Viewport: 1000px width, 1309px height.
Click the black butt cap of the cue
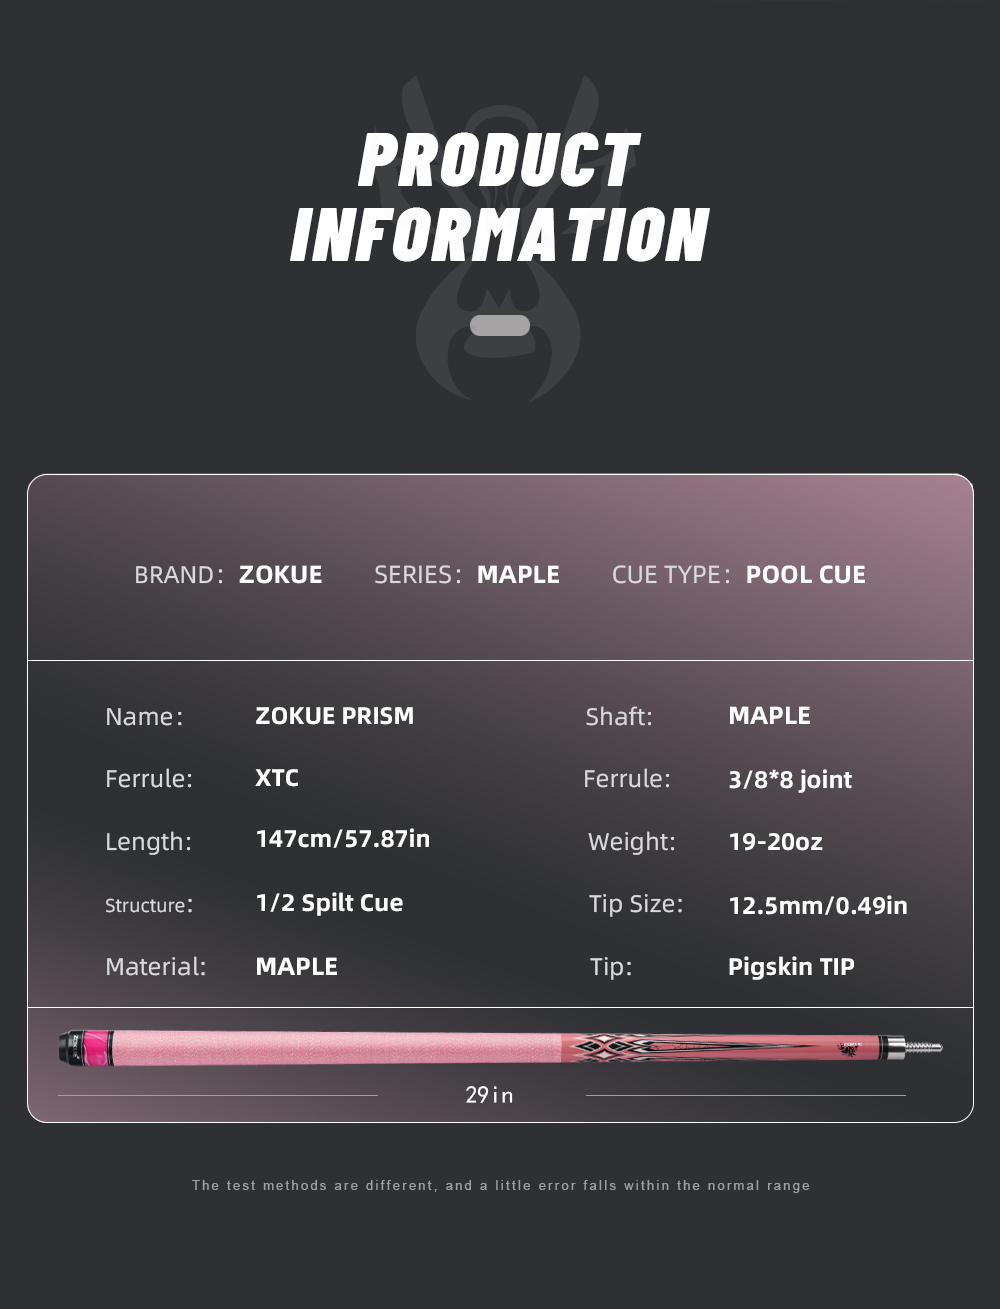pyautogui.click(x=72, y=1047)
